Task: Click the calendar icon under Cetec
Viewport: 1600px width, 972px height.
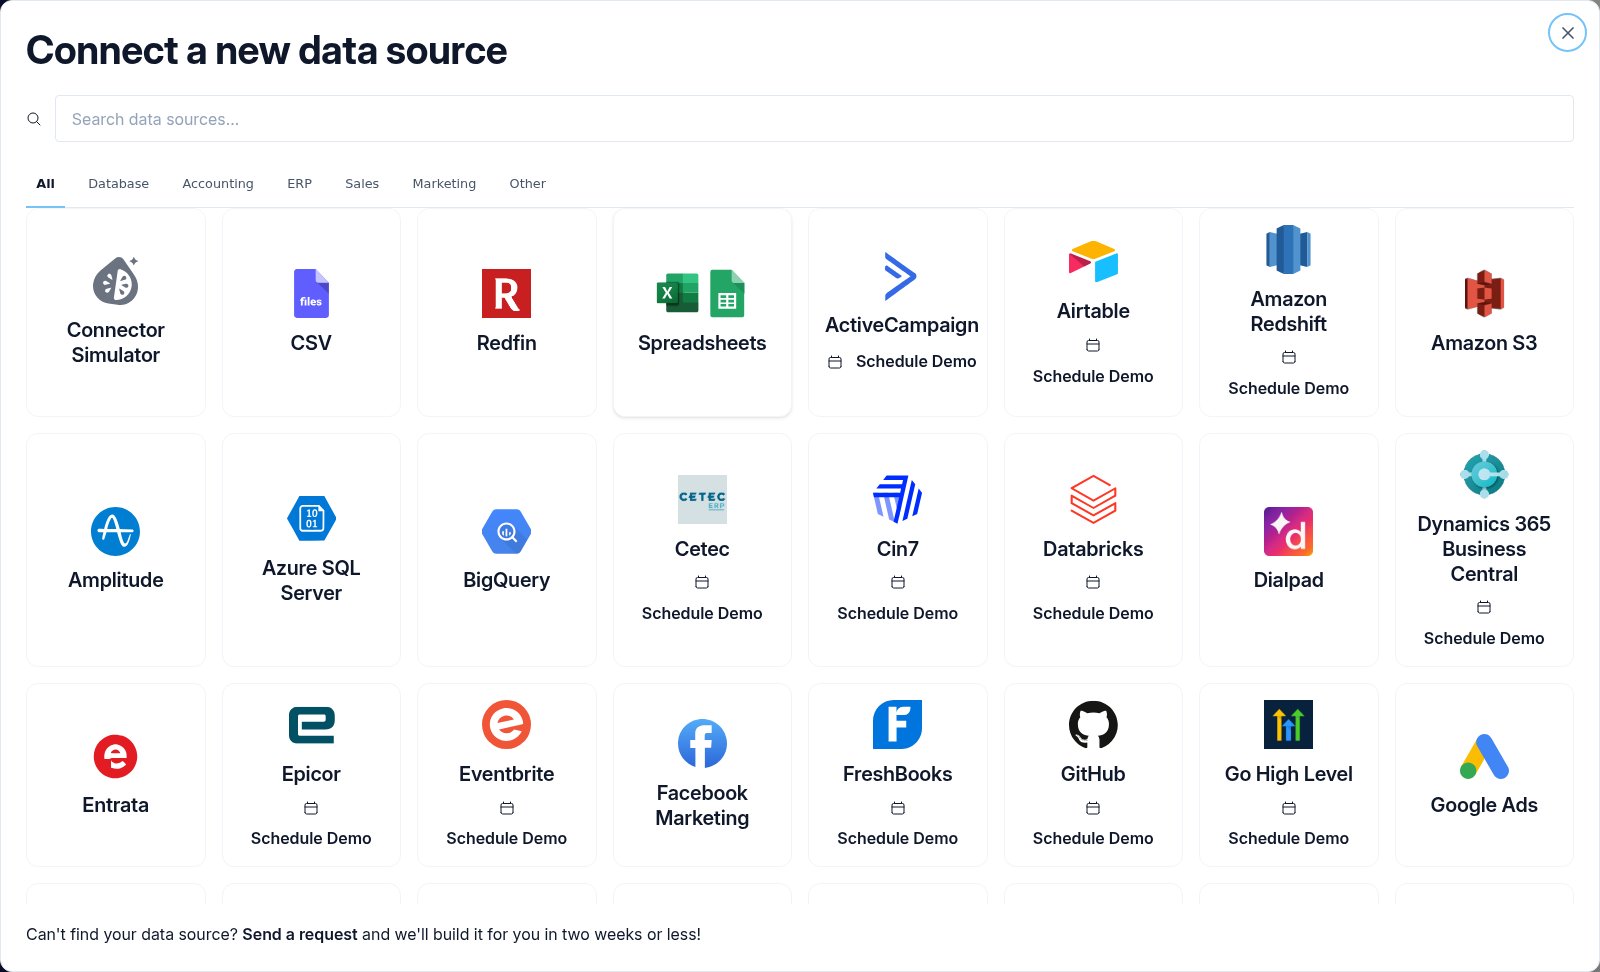Action: 702,582
